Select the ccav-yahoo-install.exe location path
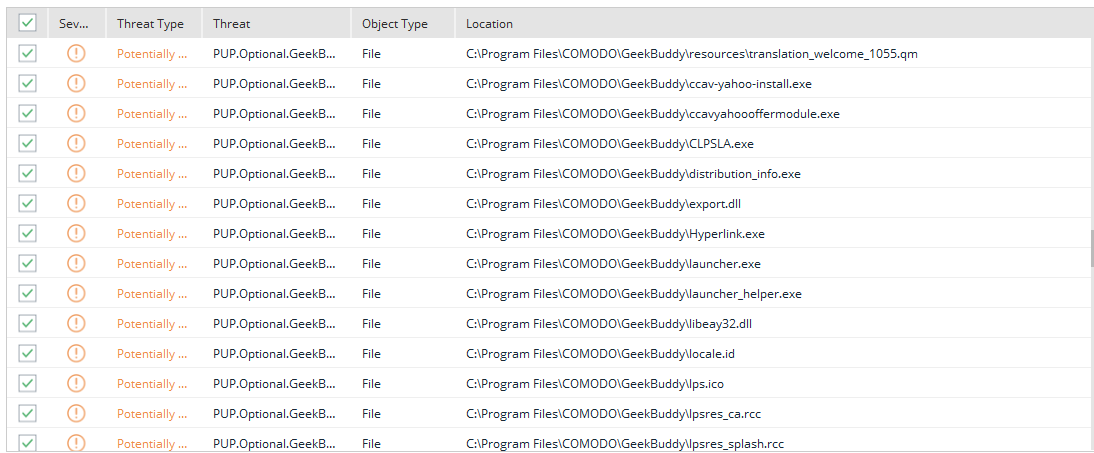The width and height of the screenshot is (1094, 453). 638,84
